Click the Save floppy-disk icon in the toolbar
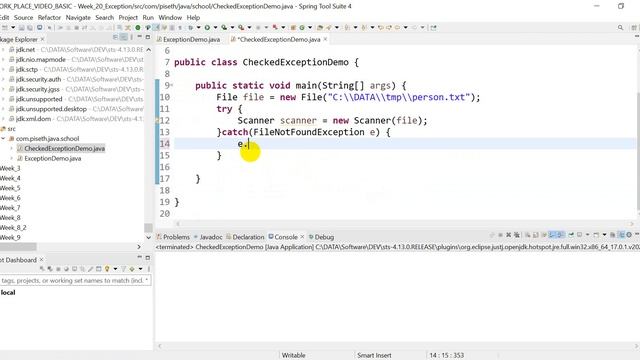Screen dimensions: 640x360 [x=21, y=28]
